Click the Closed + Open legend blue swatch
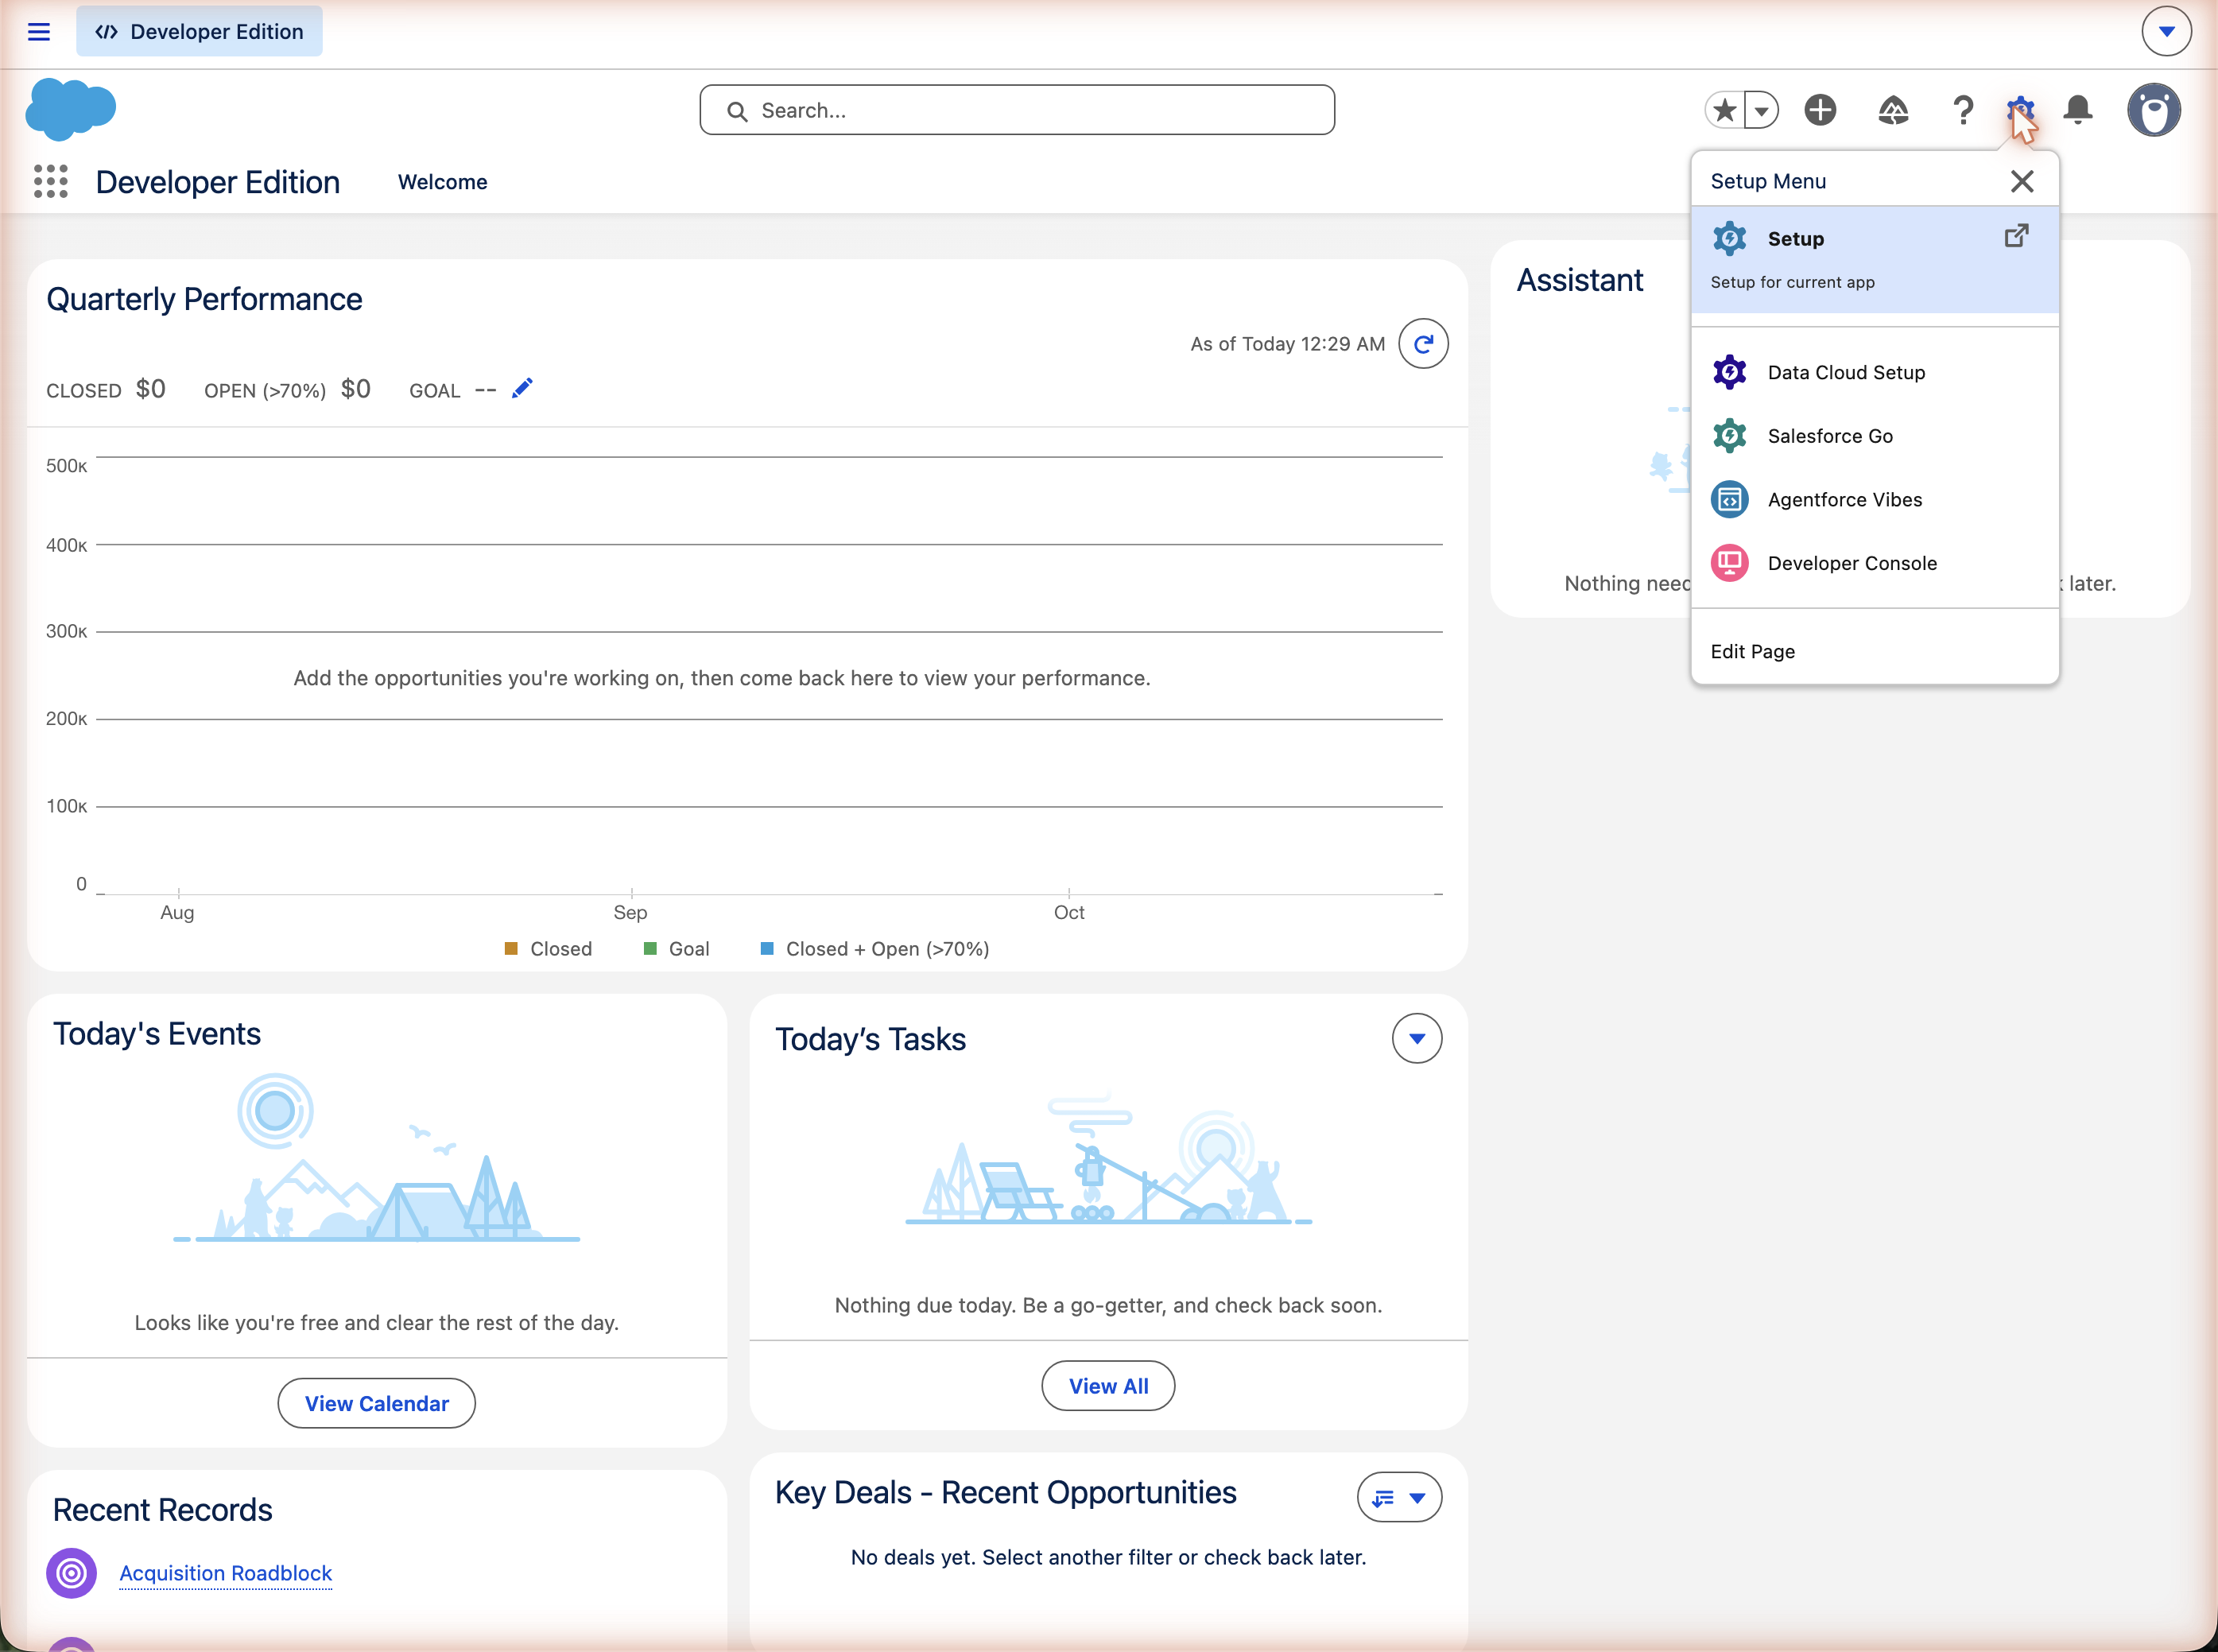 tap(767, 949)
